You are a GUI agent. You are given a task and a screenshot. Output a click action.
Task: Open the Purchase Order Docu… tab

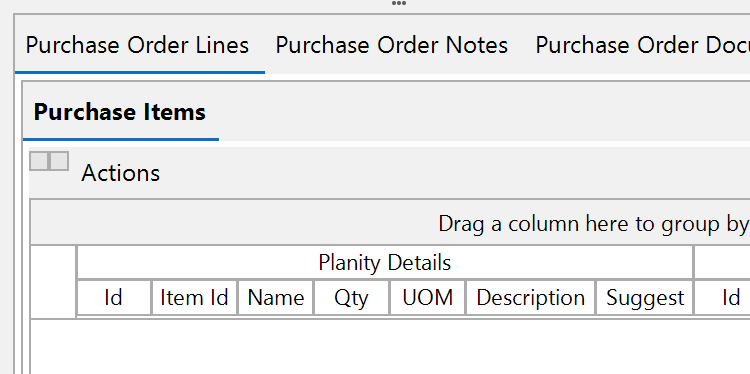click(642, 45)
